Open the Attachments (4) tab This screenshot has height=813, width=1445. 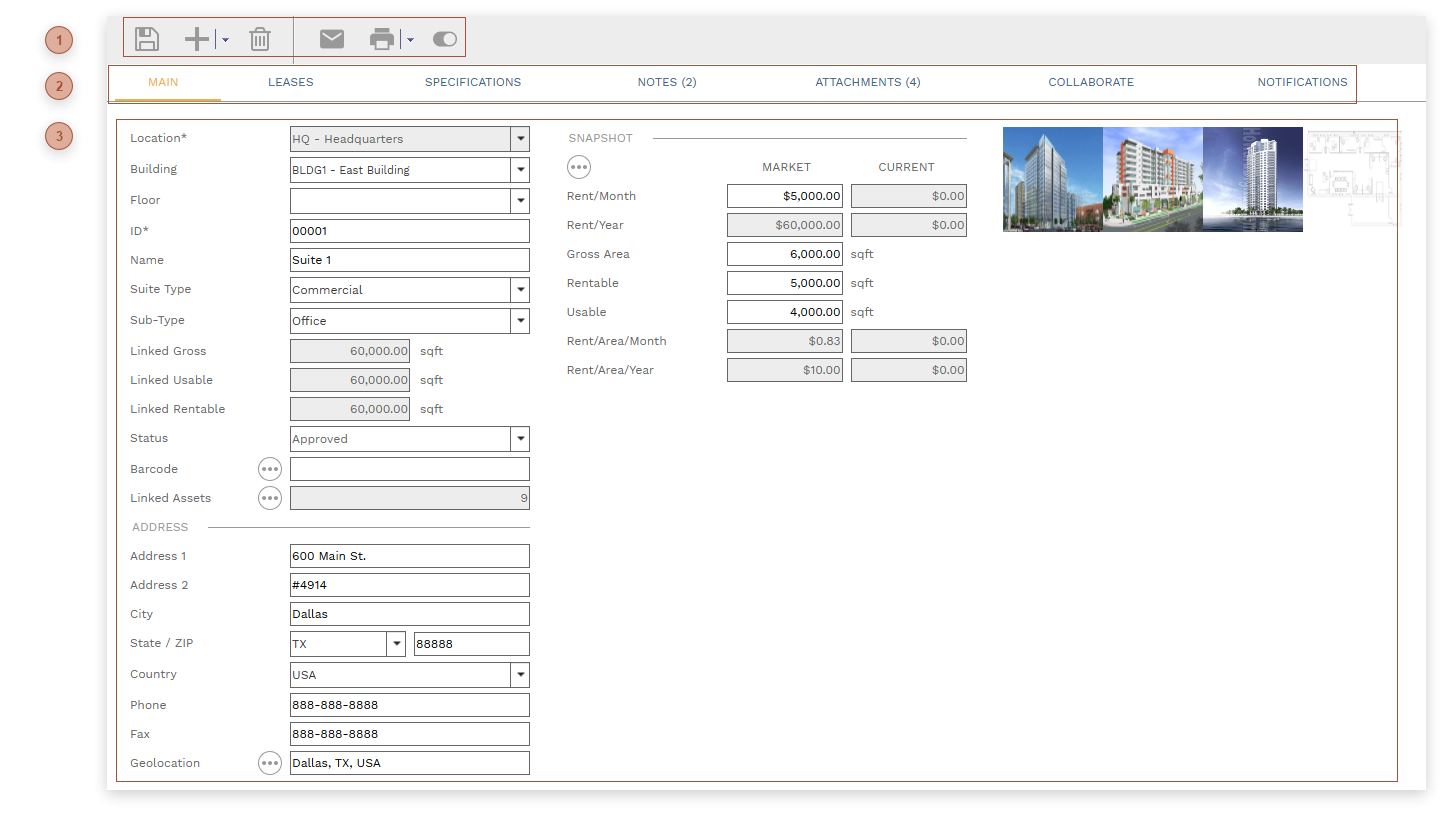(867, 82)
